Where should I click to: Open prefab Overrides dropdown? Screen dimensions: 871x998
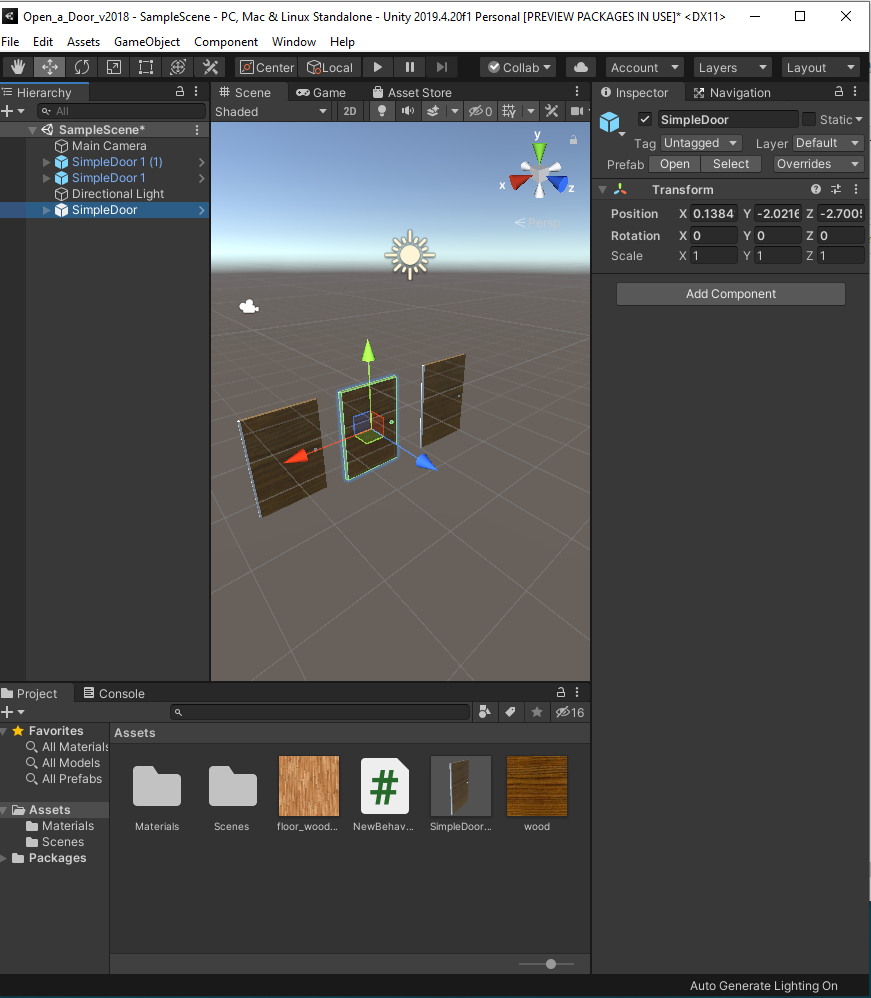[x=818, y=164]
